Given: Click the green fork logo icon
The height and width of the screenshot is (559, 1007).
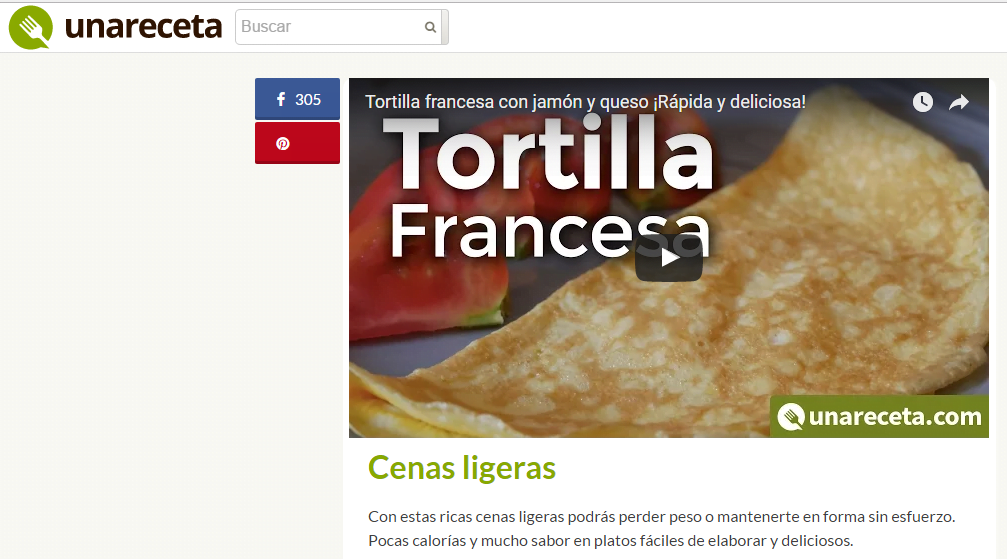Looking at the screenshot, I should tap(31, 27).
